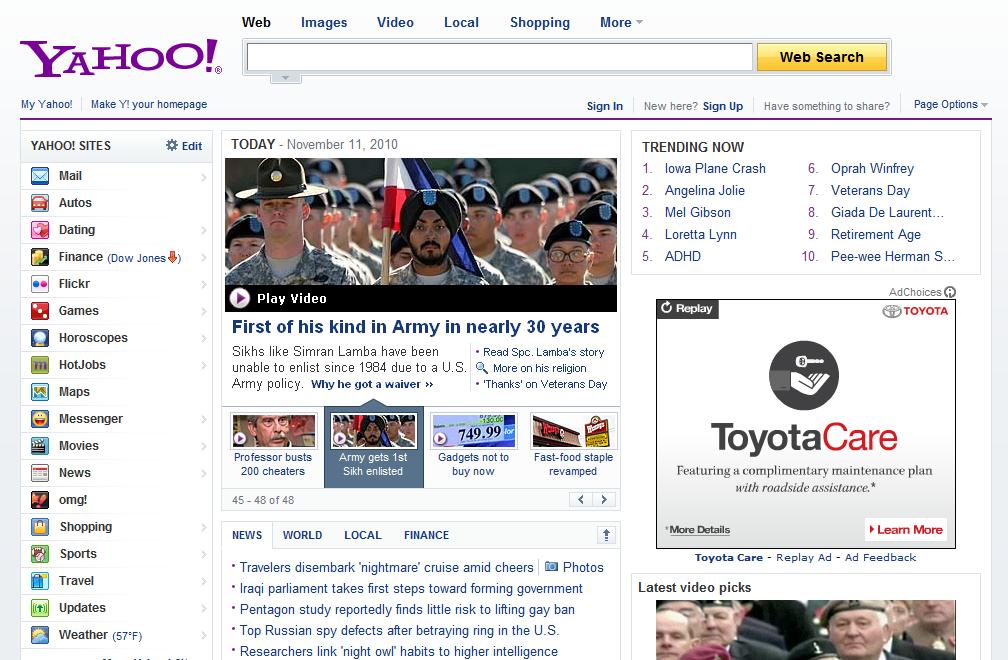
Task: Replay the Toyota advertisement
Action: point(686,309)
